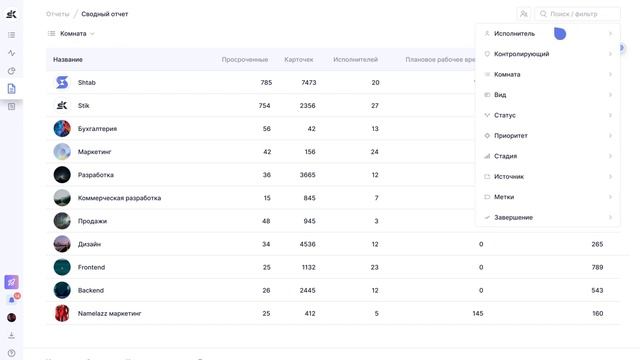Open Метки filter submenu
This screenshot has height=360, width=640.
point(548,197)
